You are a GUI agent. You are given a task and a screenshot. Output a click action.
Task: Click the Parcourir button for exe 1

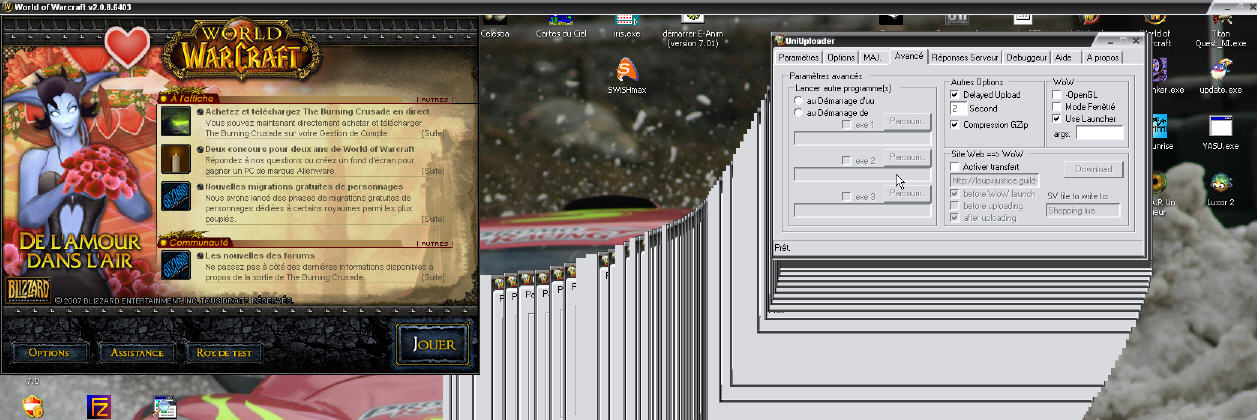point(907,122)
